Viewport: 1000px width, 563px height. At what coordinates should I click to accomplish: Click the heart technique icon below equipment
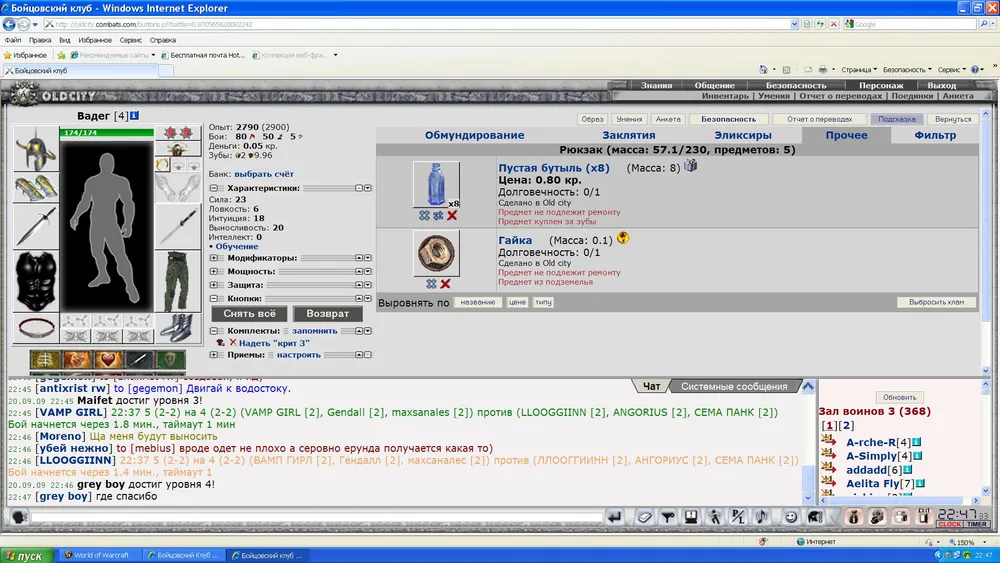109,359
